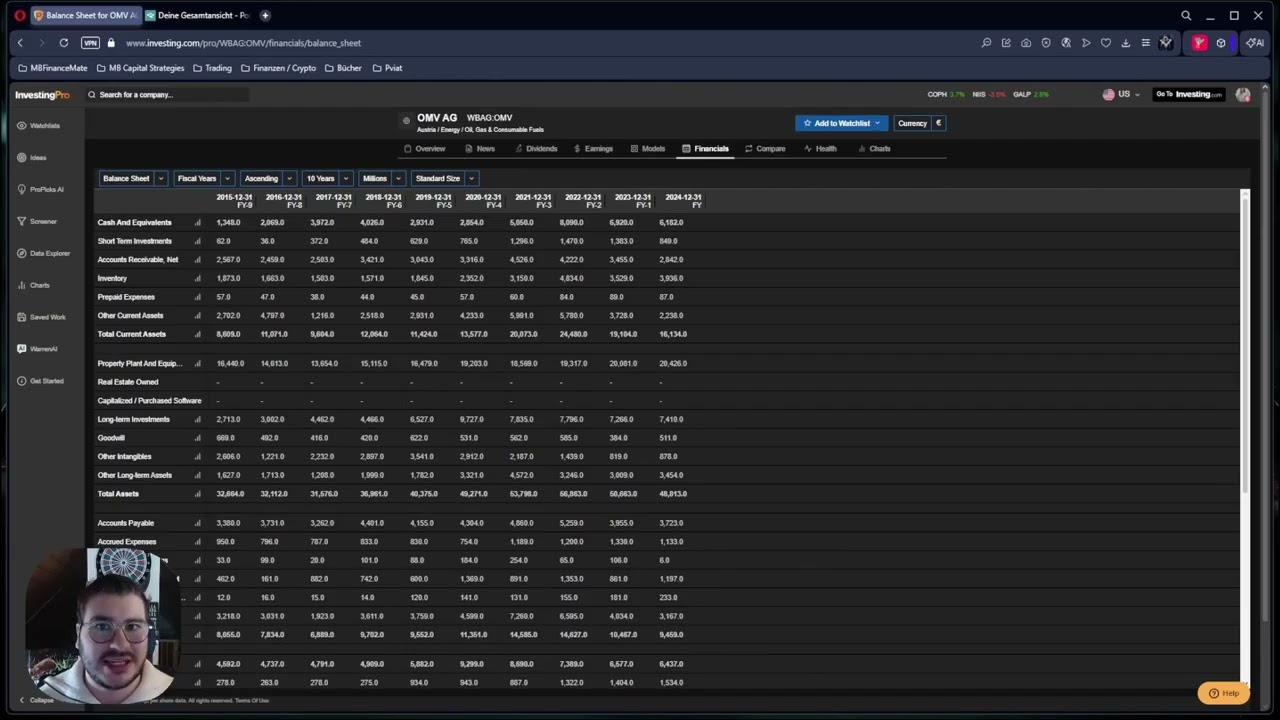This screenshot has height=720, width=1280.
Task: Click the chart icon for Other Intangibles
Action: [197, 457]
